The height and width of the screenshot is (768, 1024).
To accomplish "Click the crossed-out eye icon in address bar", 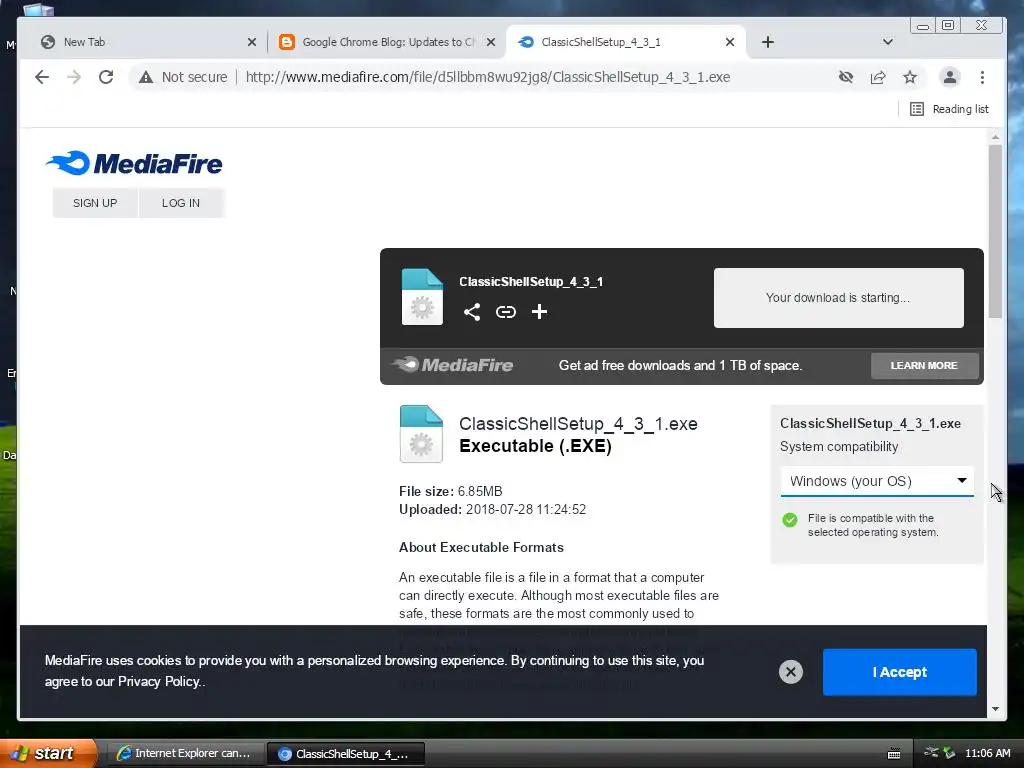I will 846,77.
